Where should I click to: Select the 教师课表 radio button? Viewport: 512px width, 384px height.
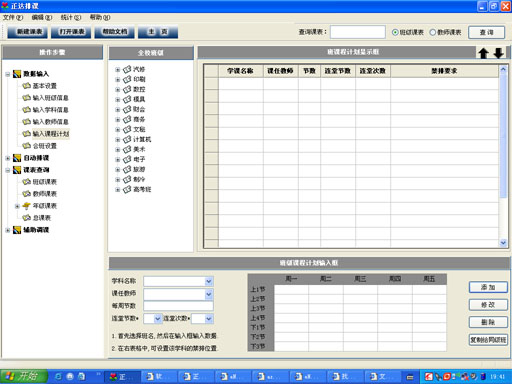433,32
